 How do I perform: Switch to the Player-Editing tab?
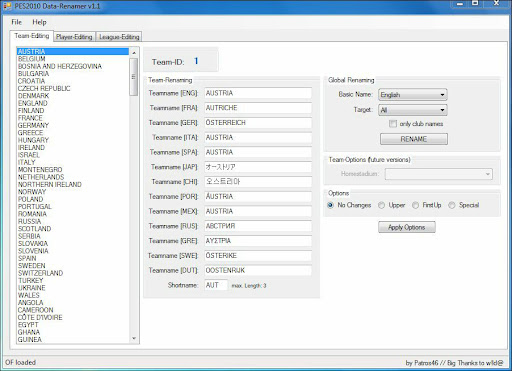(74, 37)
